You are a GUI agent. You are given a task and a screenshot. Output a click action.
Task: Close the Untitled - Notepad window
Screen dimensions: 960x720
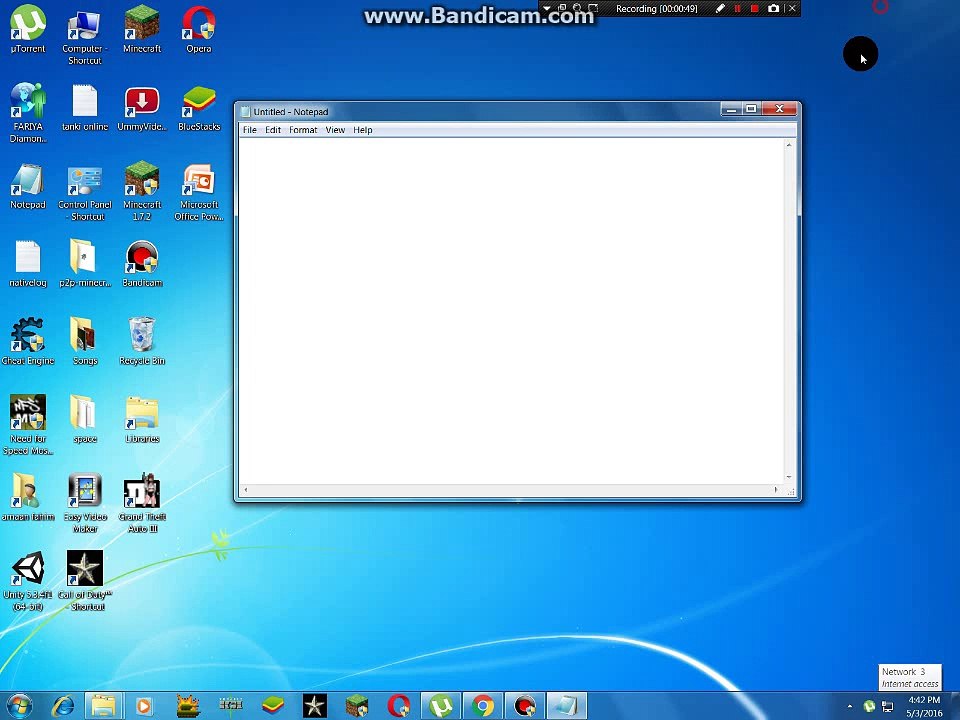click(x=779, y=109)
